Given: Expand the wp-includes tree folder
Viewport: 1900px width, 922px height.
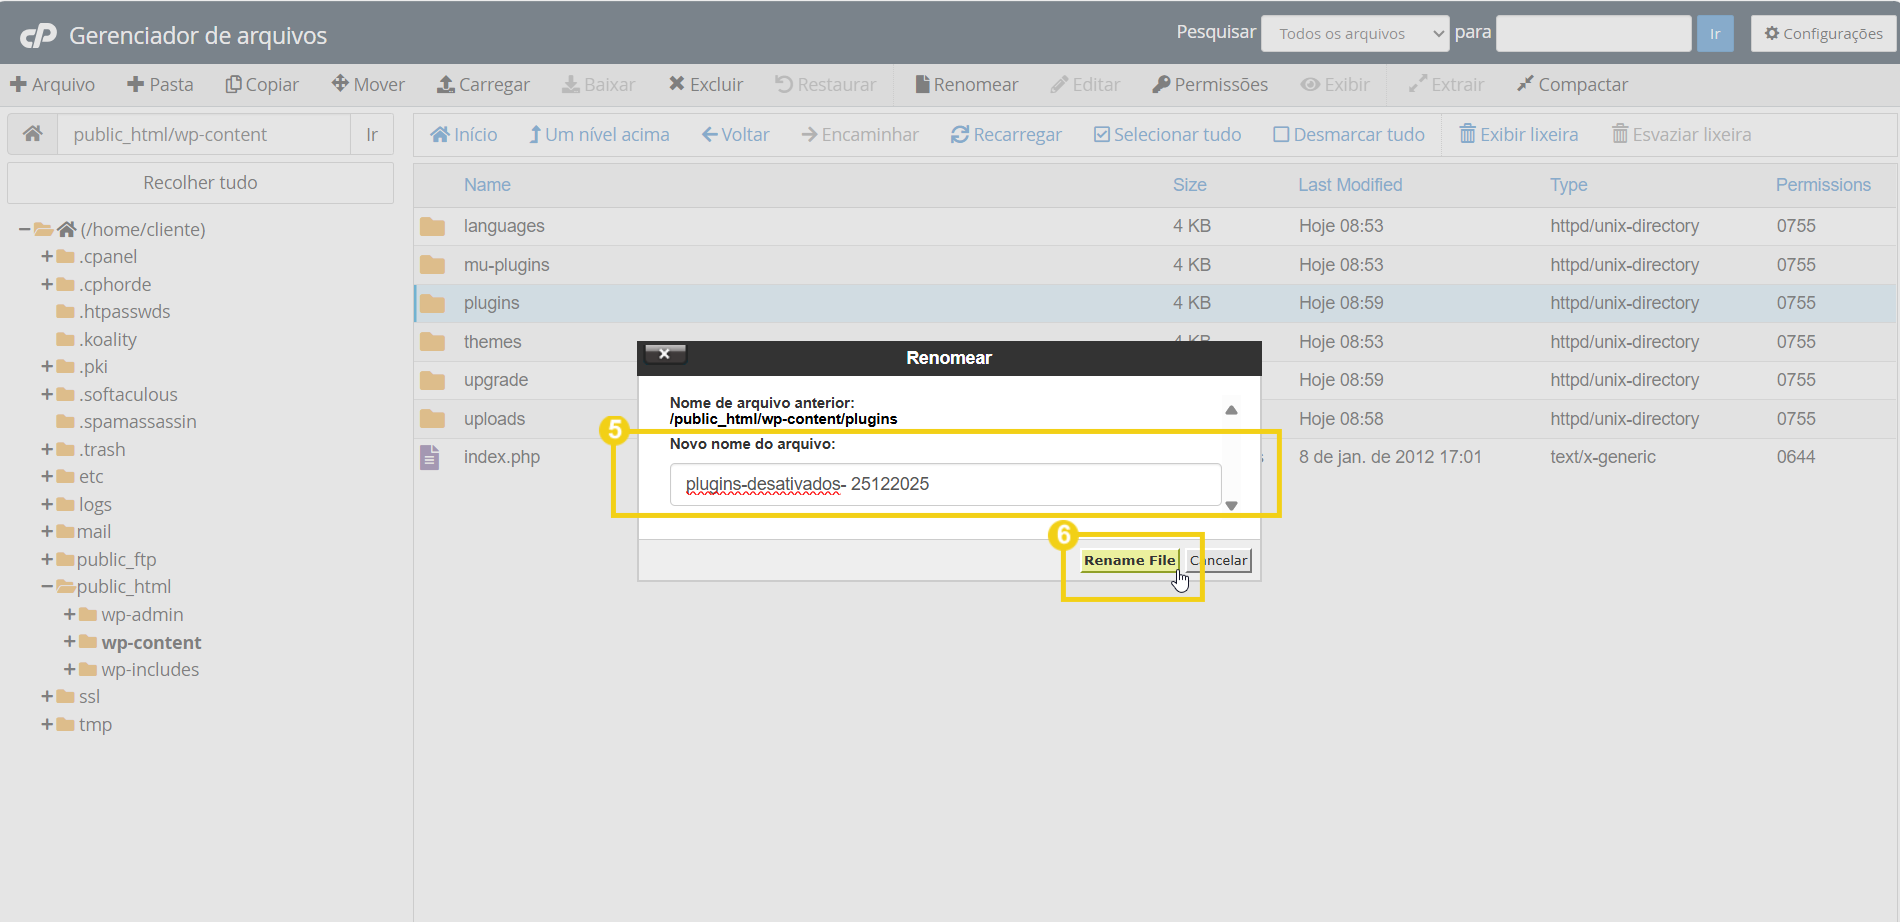Looking at the screenshot, I should click(69, 670).
